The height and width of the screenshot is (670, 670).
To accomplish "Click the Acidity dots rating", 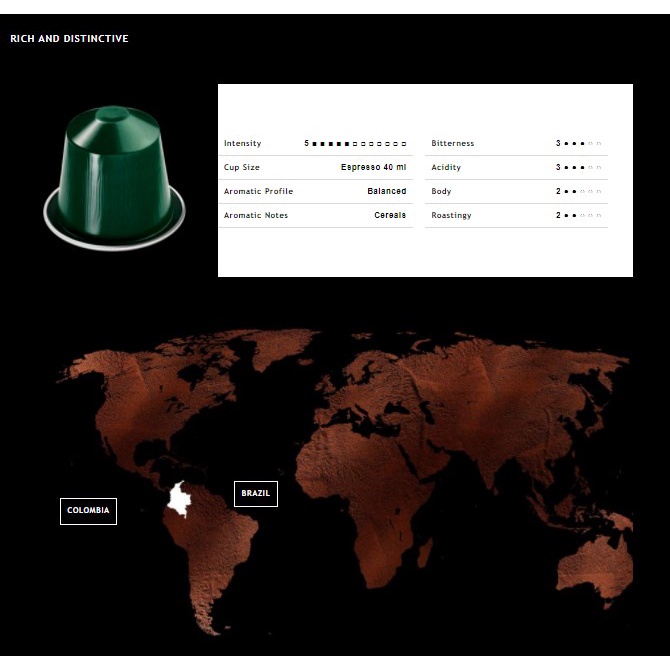I will (582, 168).
